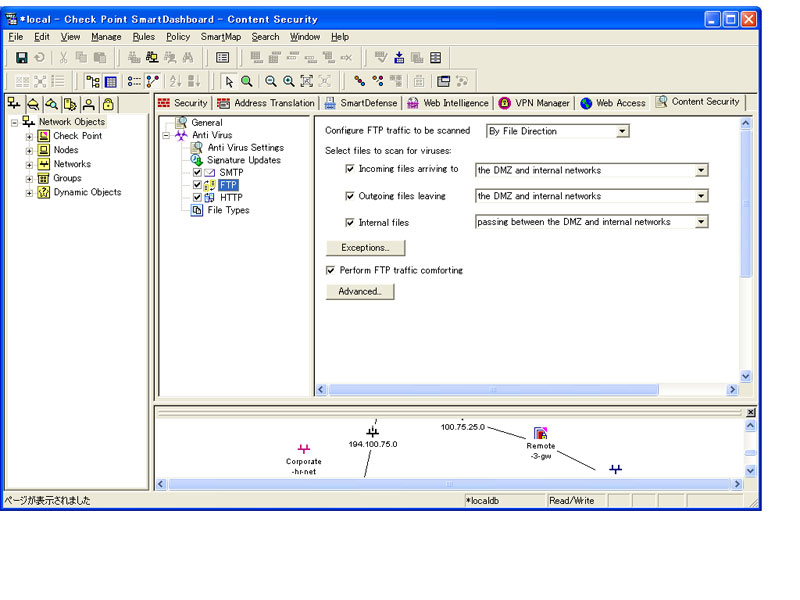Open the Policy menu

point(178,37)
